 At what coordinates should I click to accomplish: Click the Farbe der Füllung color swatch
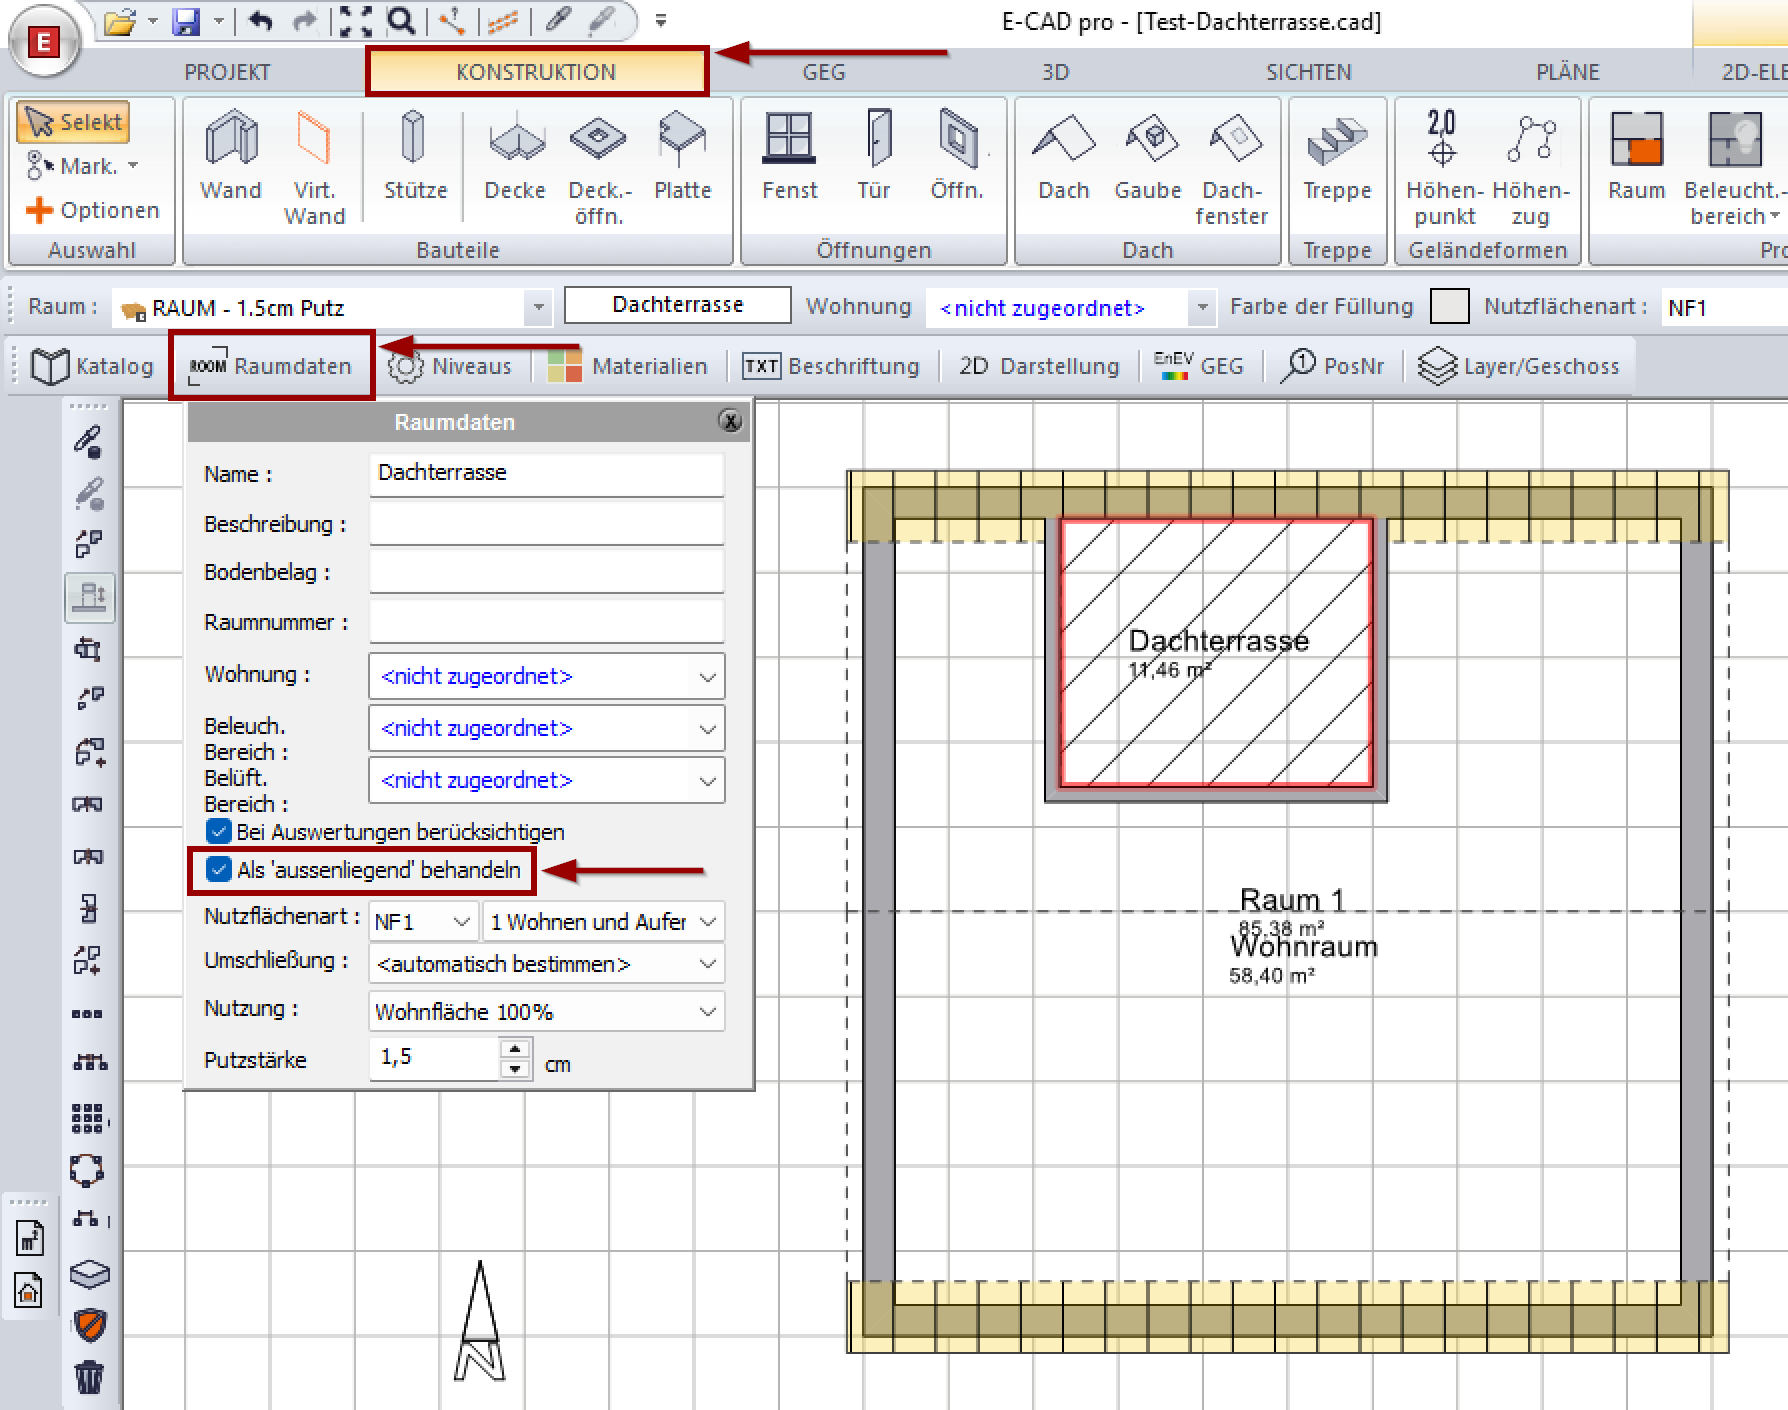pyautogui.click(x=1449, y=307)
